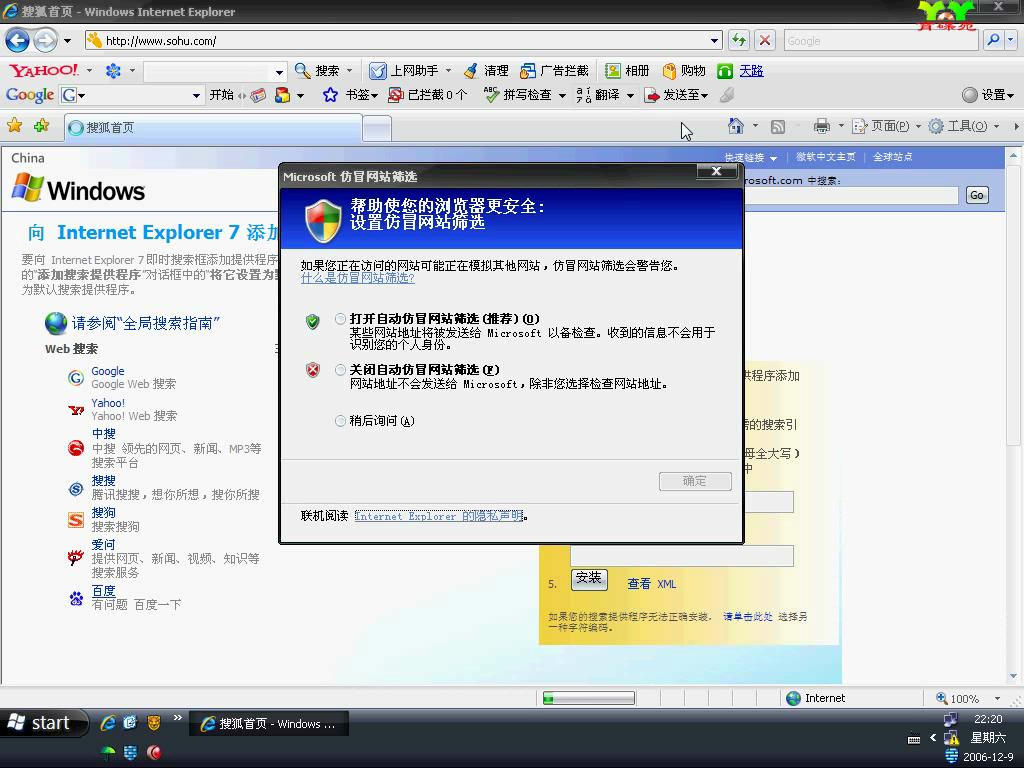Click the RSS feeds icon

pyautogui.click(x=778, y=127)
